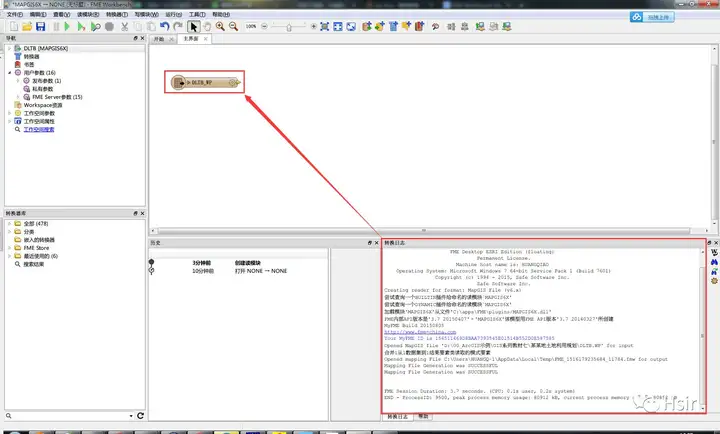Open the 文件(F) menu
720x434 pixels.
[x=15, y=15]
